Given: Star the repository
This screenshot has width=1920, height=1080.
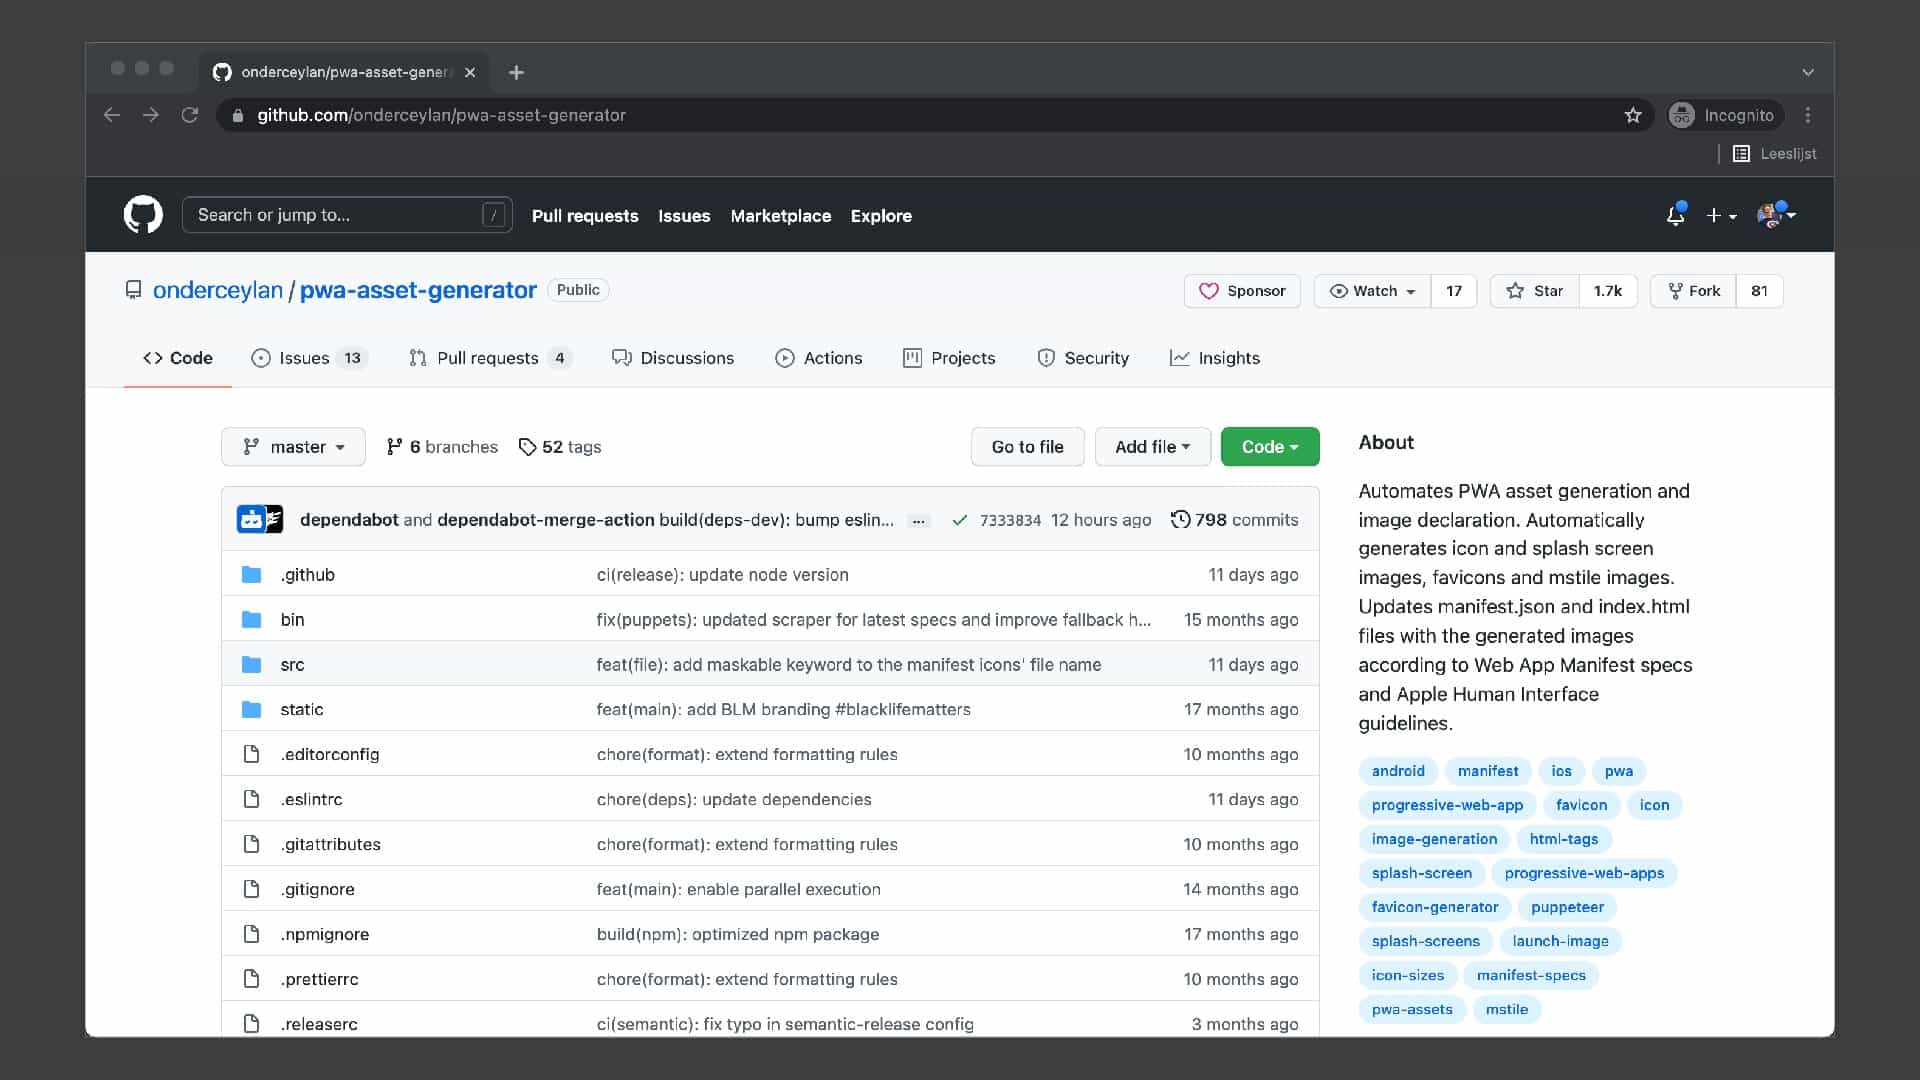Looking at the screenshot, I should pyautogui.click(x=1535, y=291).
